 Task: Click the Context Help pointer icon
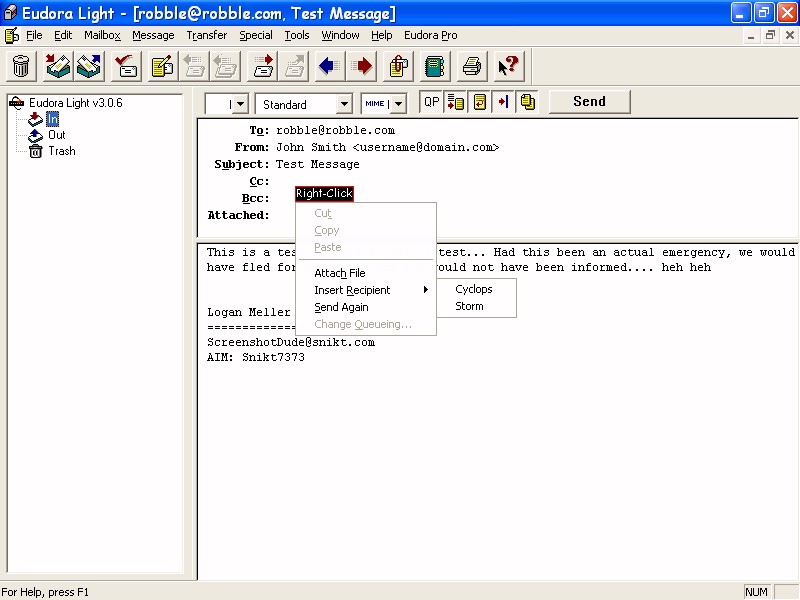509,66
